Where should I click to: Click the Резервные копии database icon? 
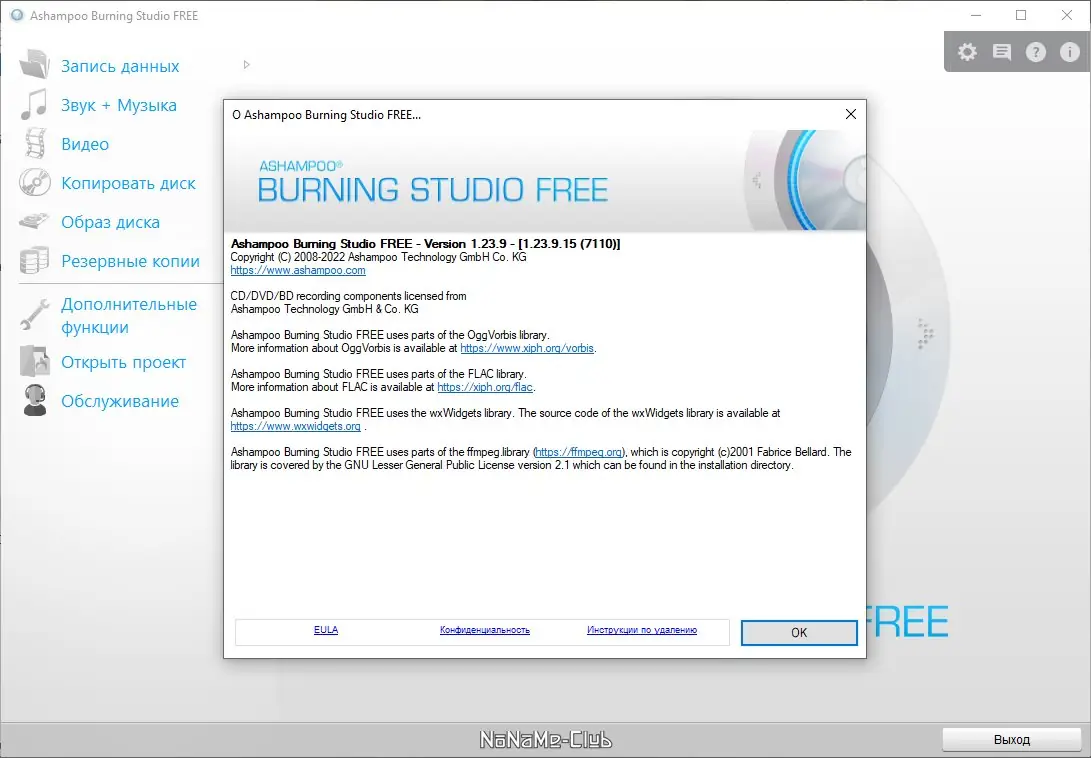[x=34, y=260]
